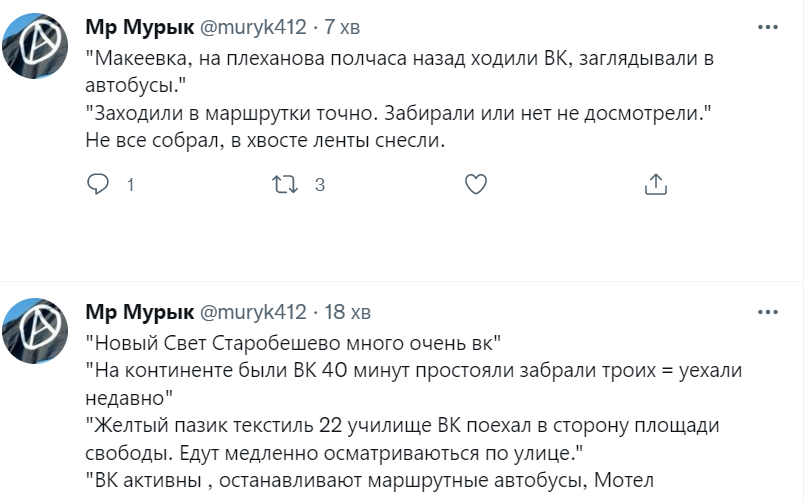Click the avatar on the 18 хв tweet
This screenshot has height=503, width=806.
(38, 328)
